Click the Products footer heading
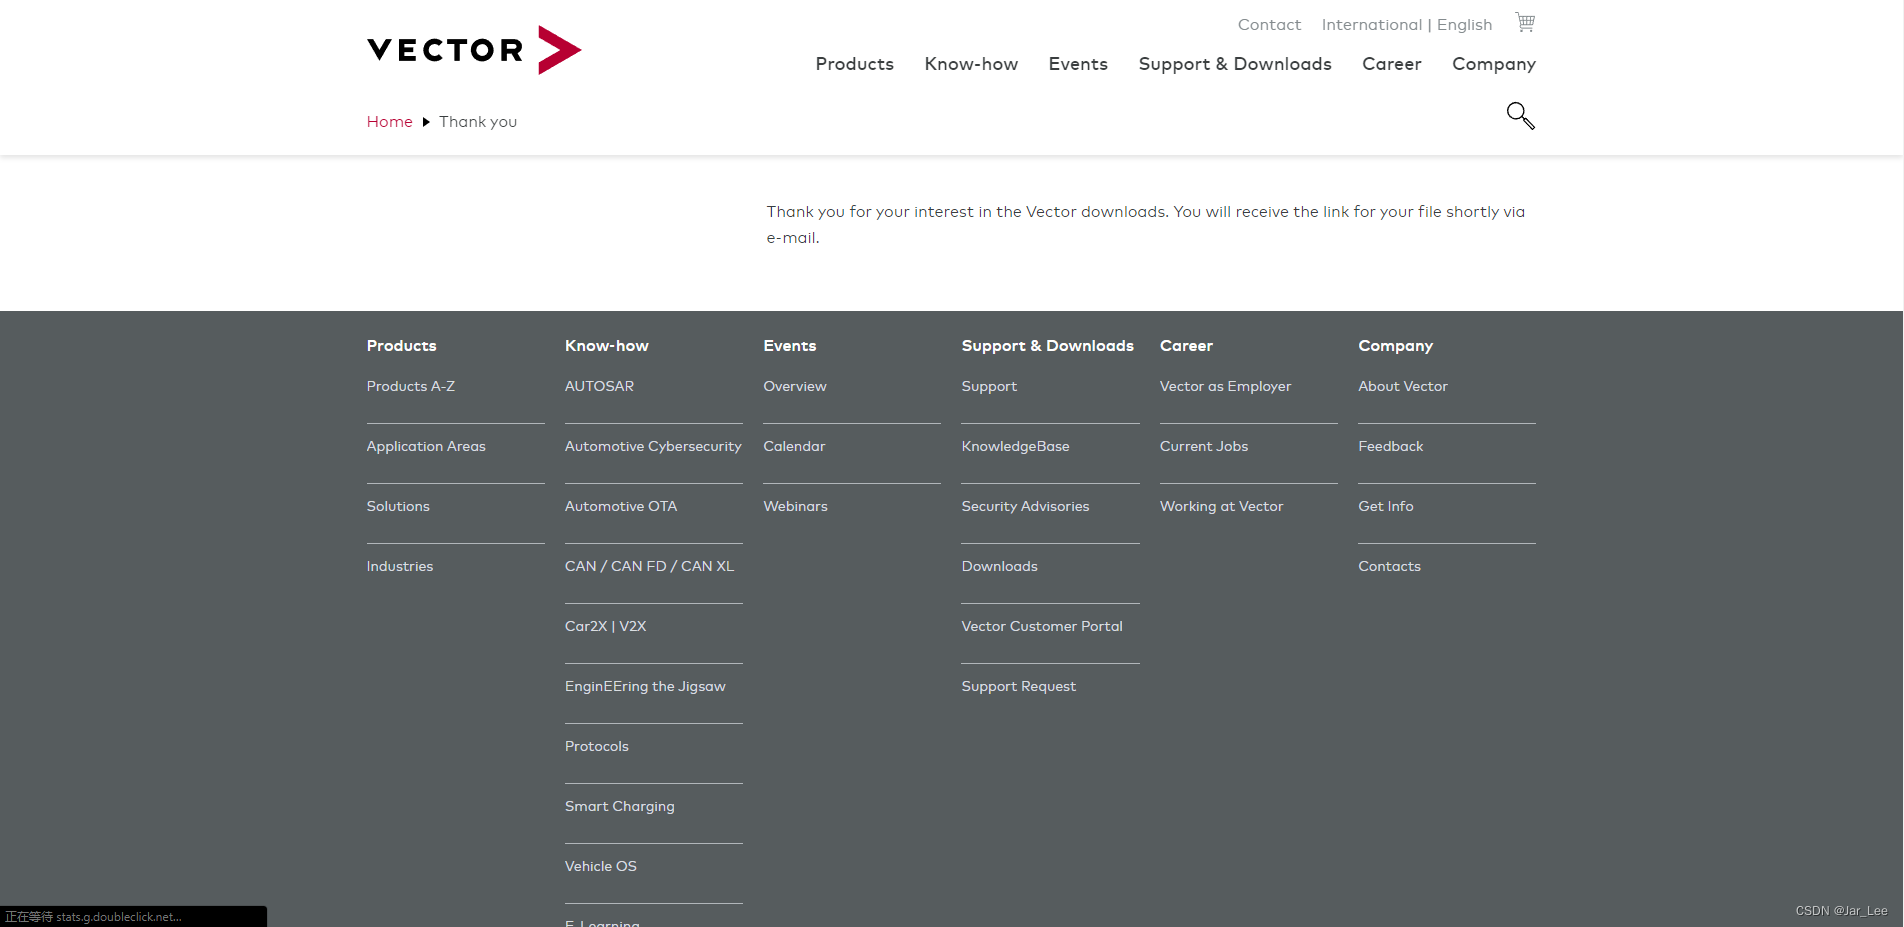Screen dimensions: 1904x927 click(401, 346)
